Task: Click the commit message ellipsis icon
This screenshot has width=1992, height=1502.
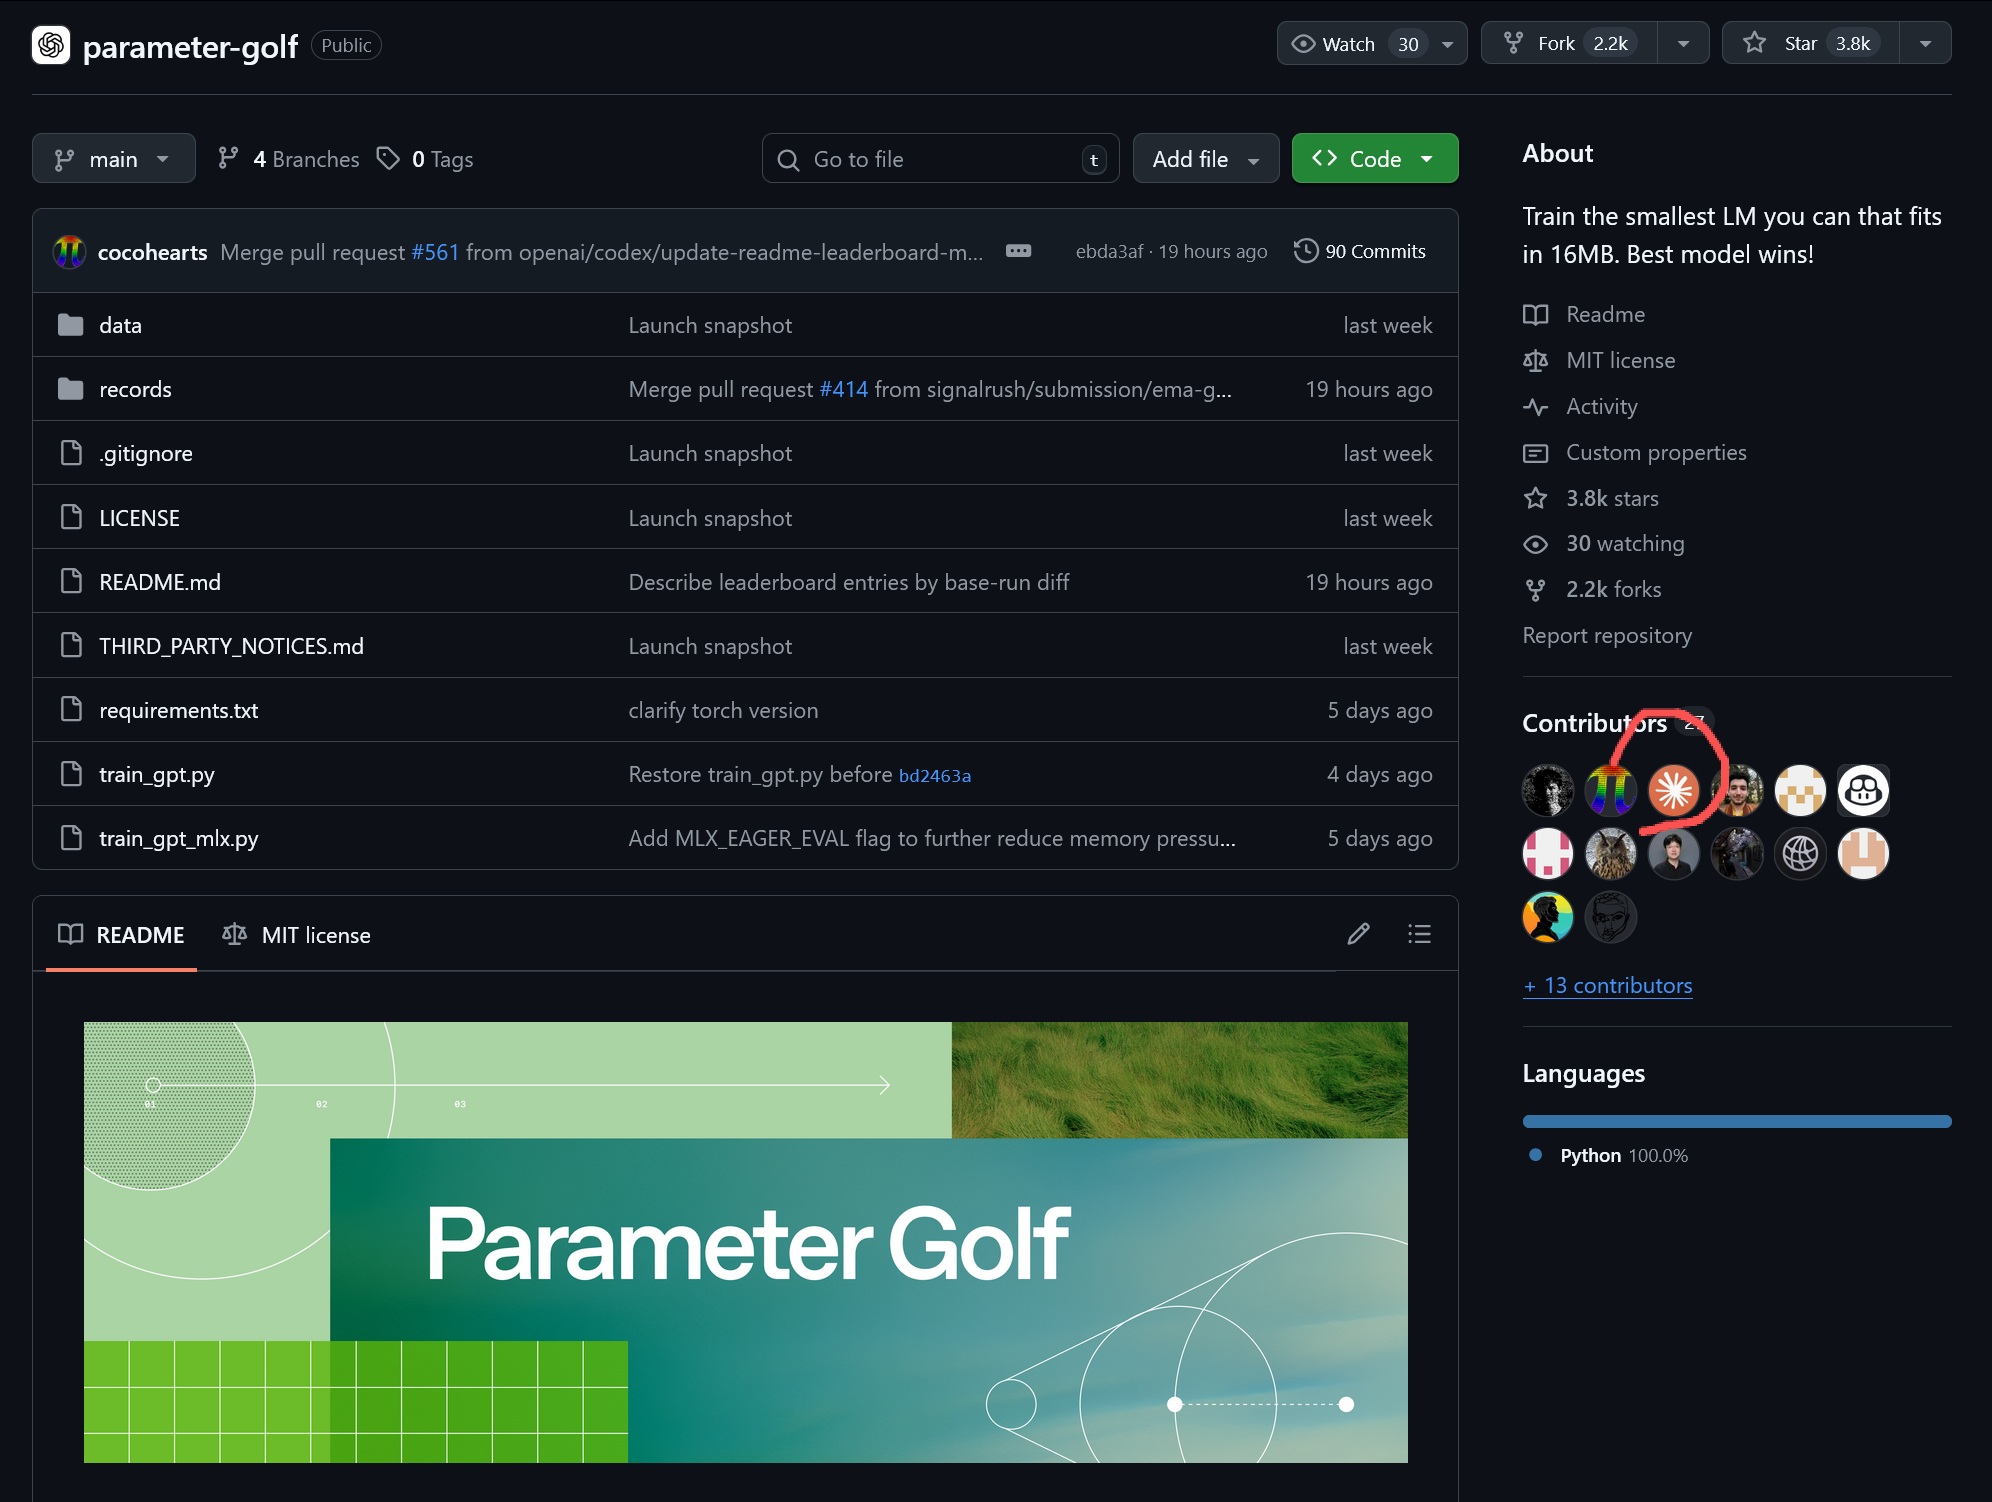Action: [x=1018, y=251]
